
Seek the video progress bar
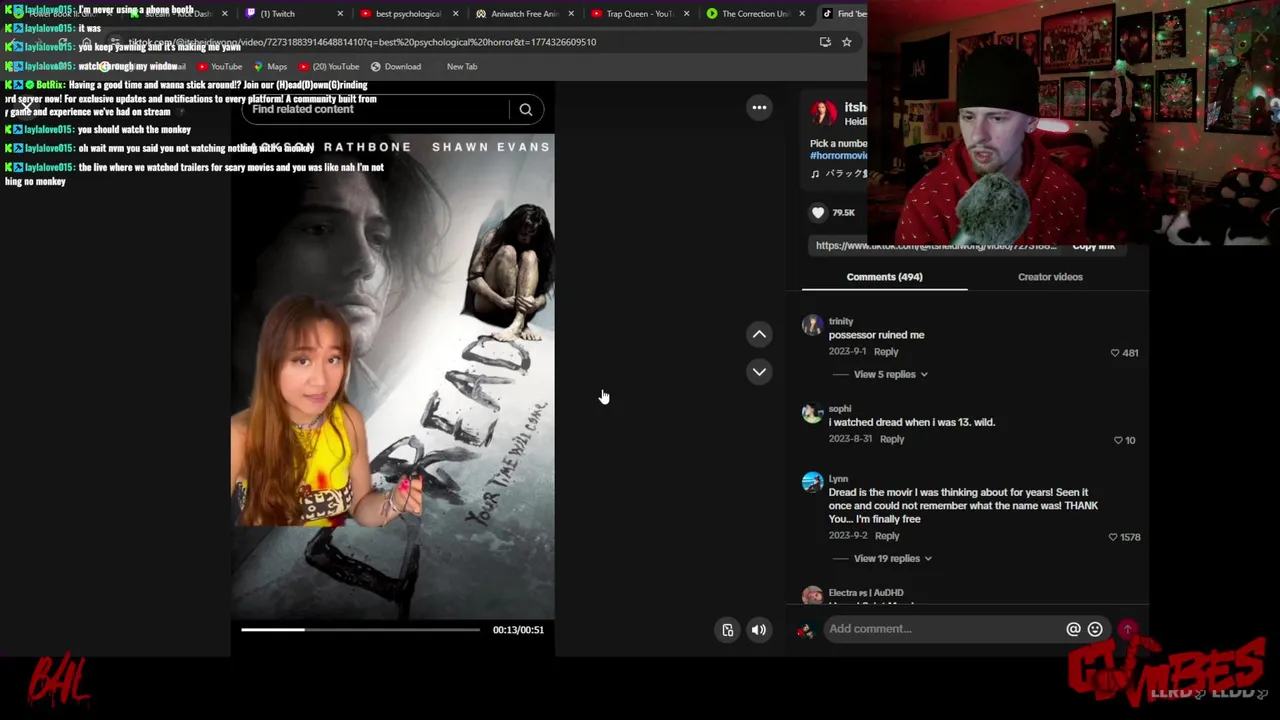click(360, 630)
